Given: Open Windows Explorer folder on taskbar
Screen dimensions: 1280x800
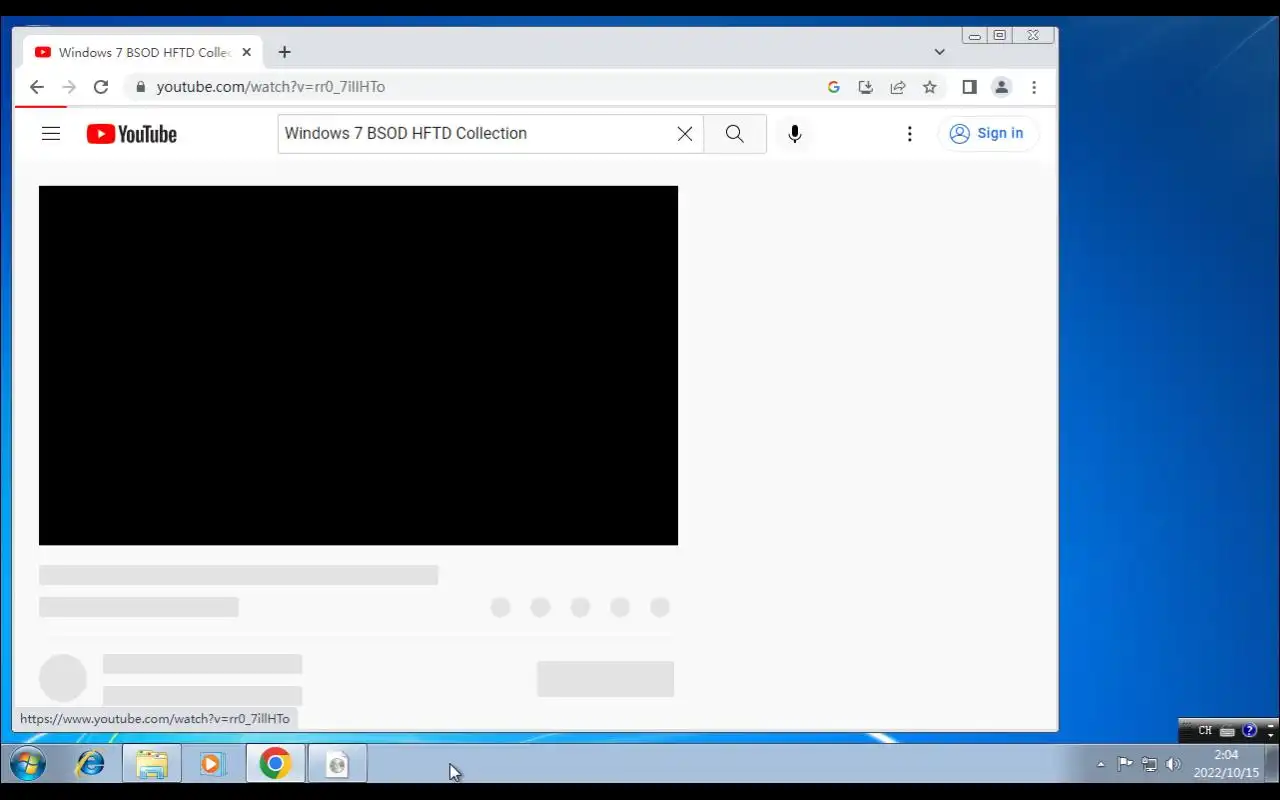Looking at the screenshot, I should tap(152, 765).
